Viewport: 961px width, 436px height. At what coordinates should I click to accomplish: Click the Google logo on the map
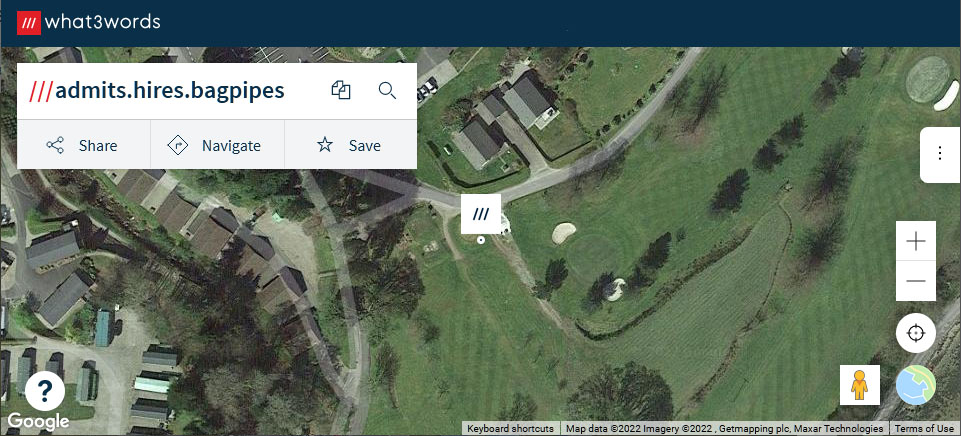tap(38, 421)
